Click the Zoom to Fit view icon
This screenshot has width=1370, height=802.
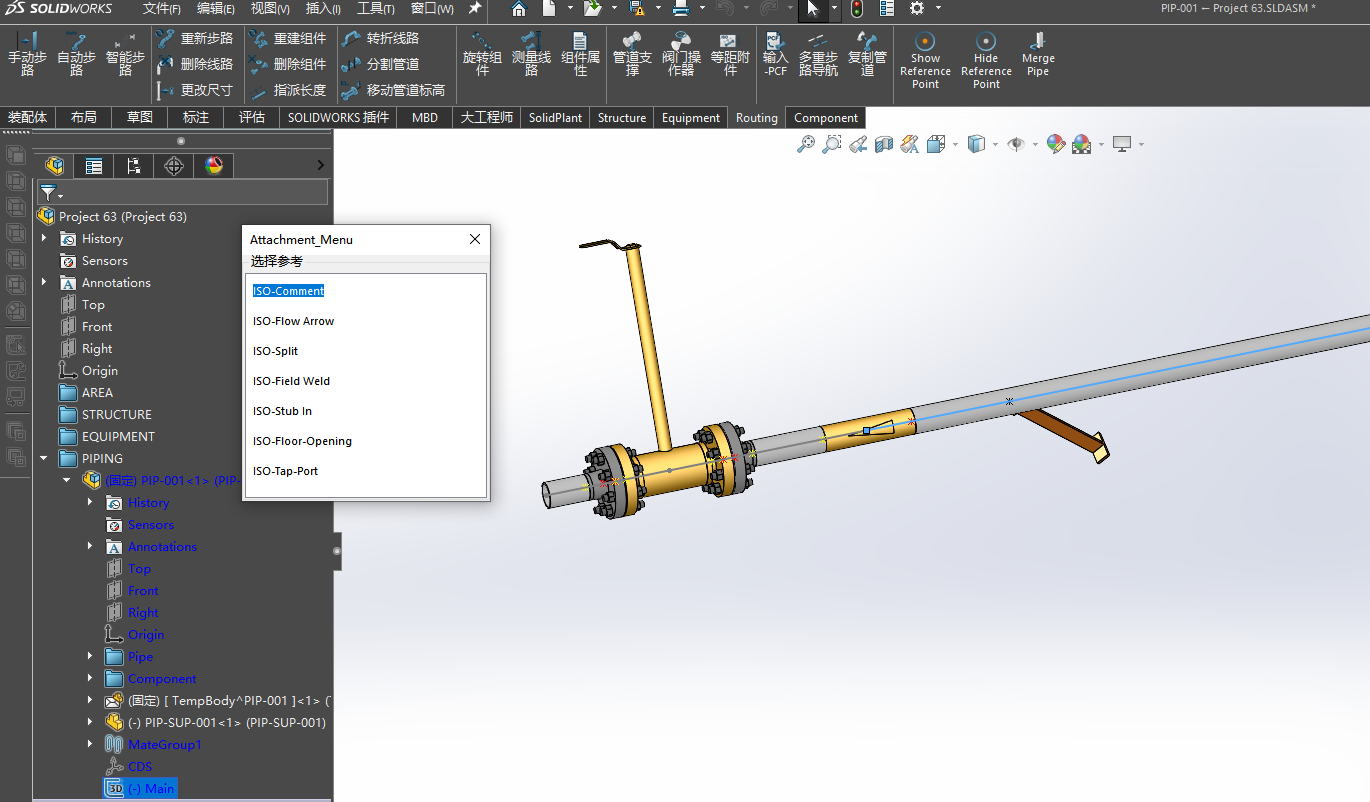click(805, 144)
